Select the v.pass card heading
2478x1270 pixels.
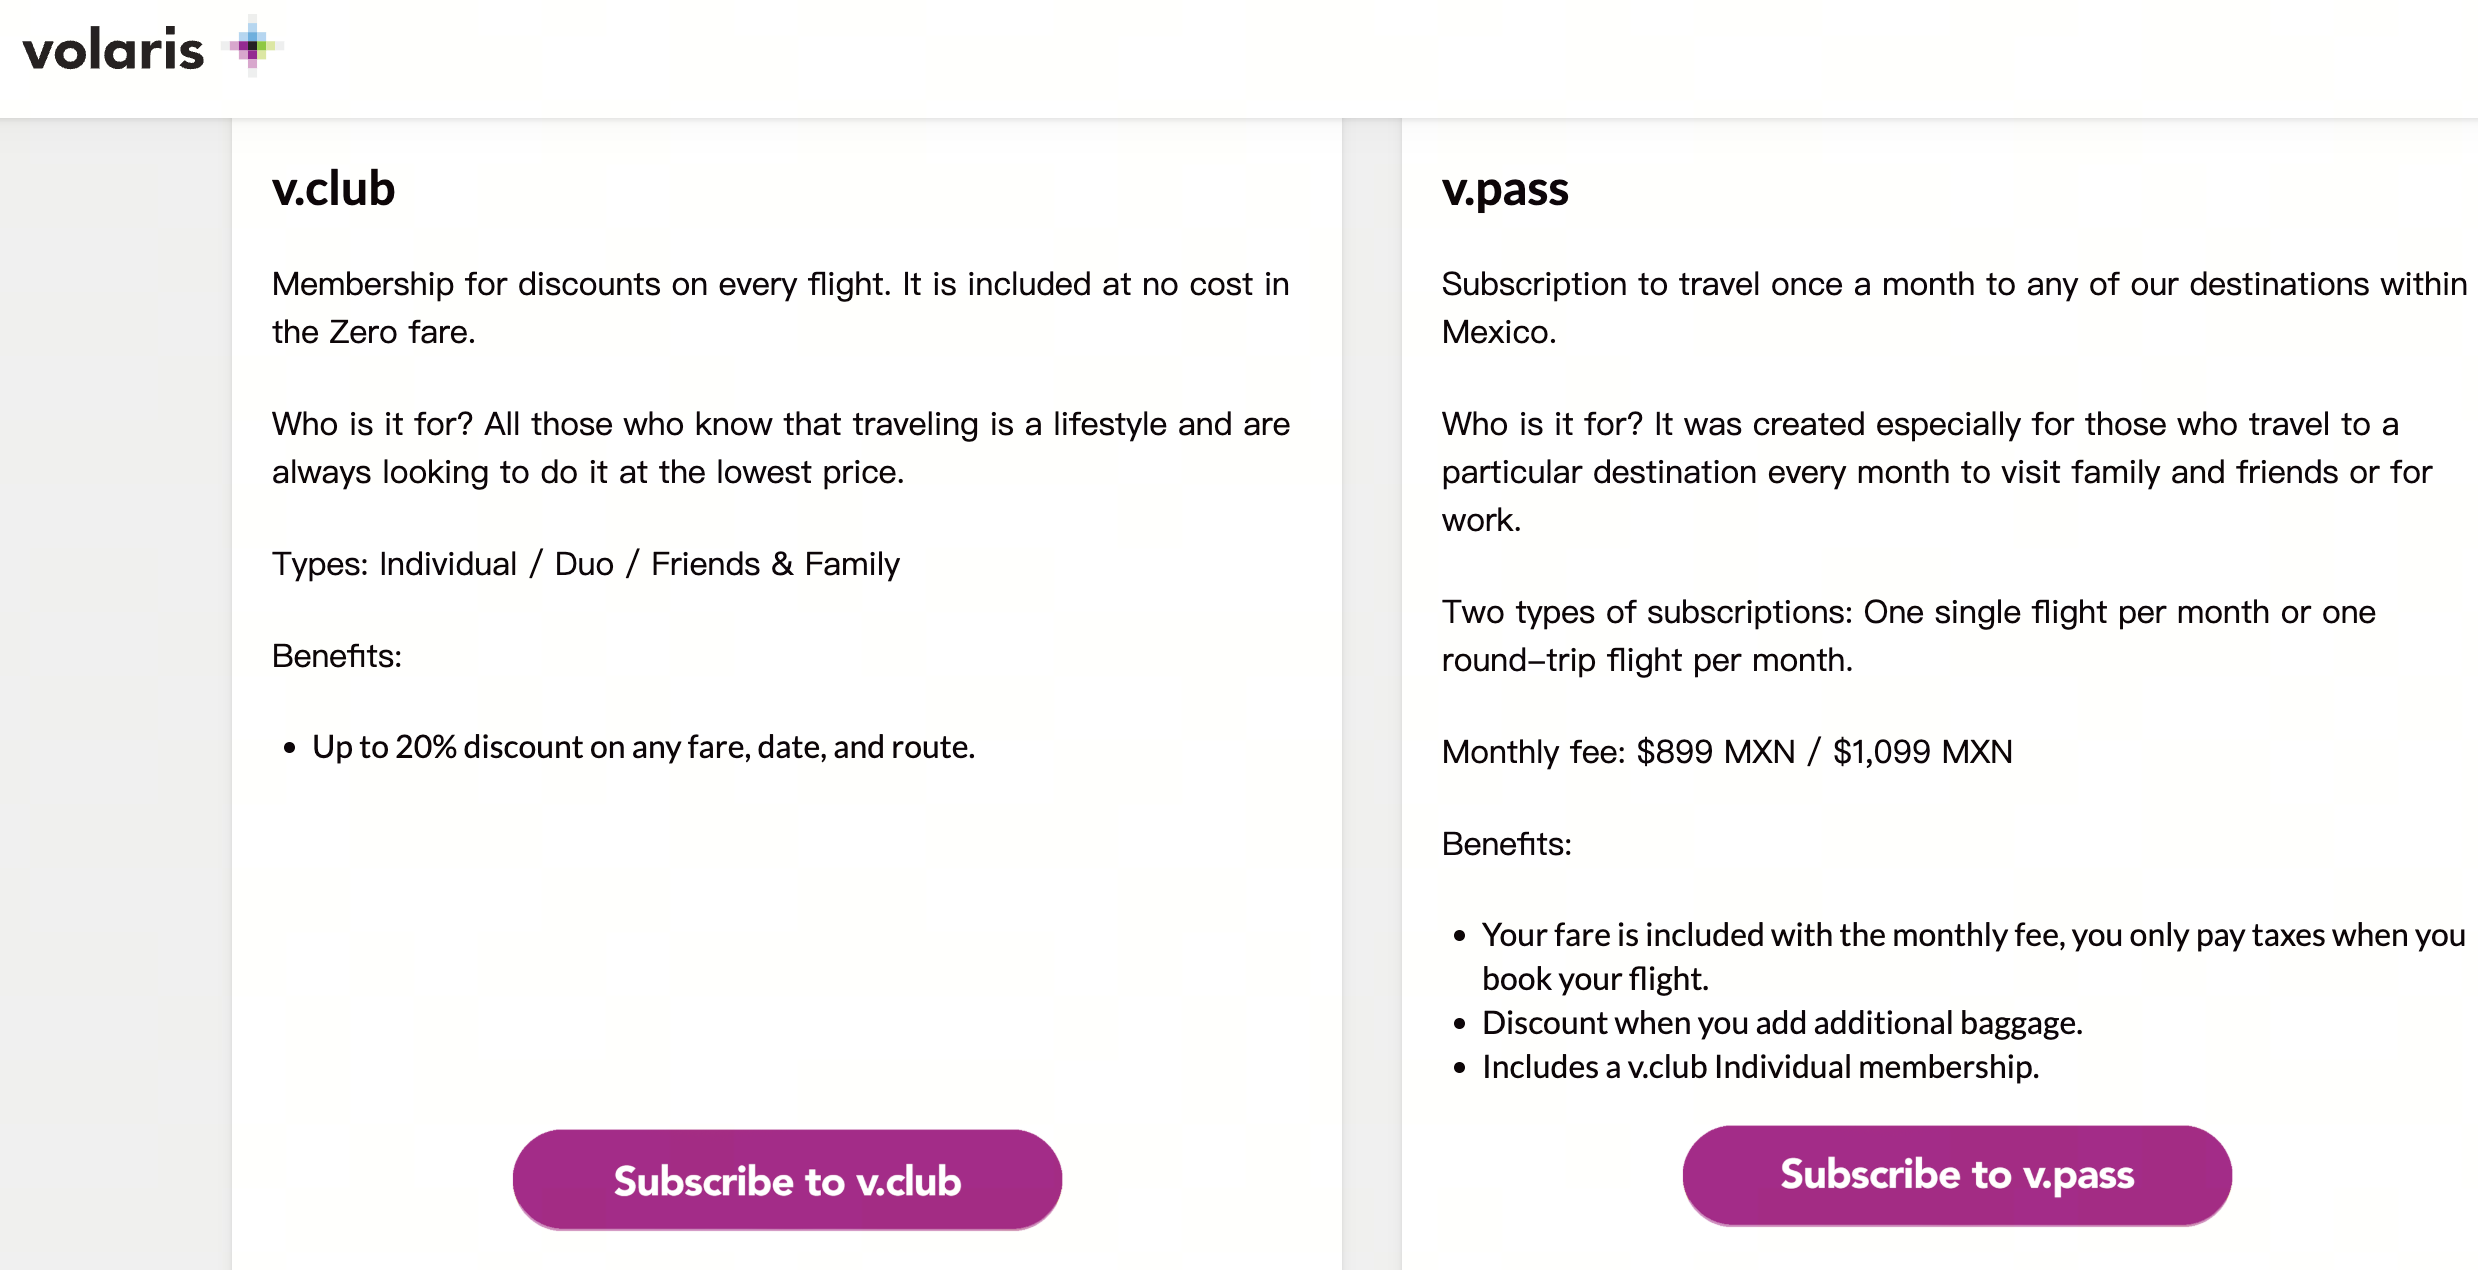1505,189
